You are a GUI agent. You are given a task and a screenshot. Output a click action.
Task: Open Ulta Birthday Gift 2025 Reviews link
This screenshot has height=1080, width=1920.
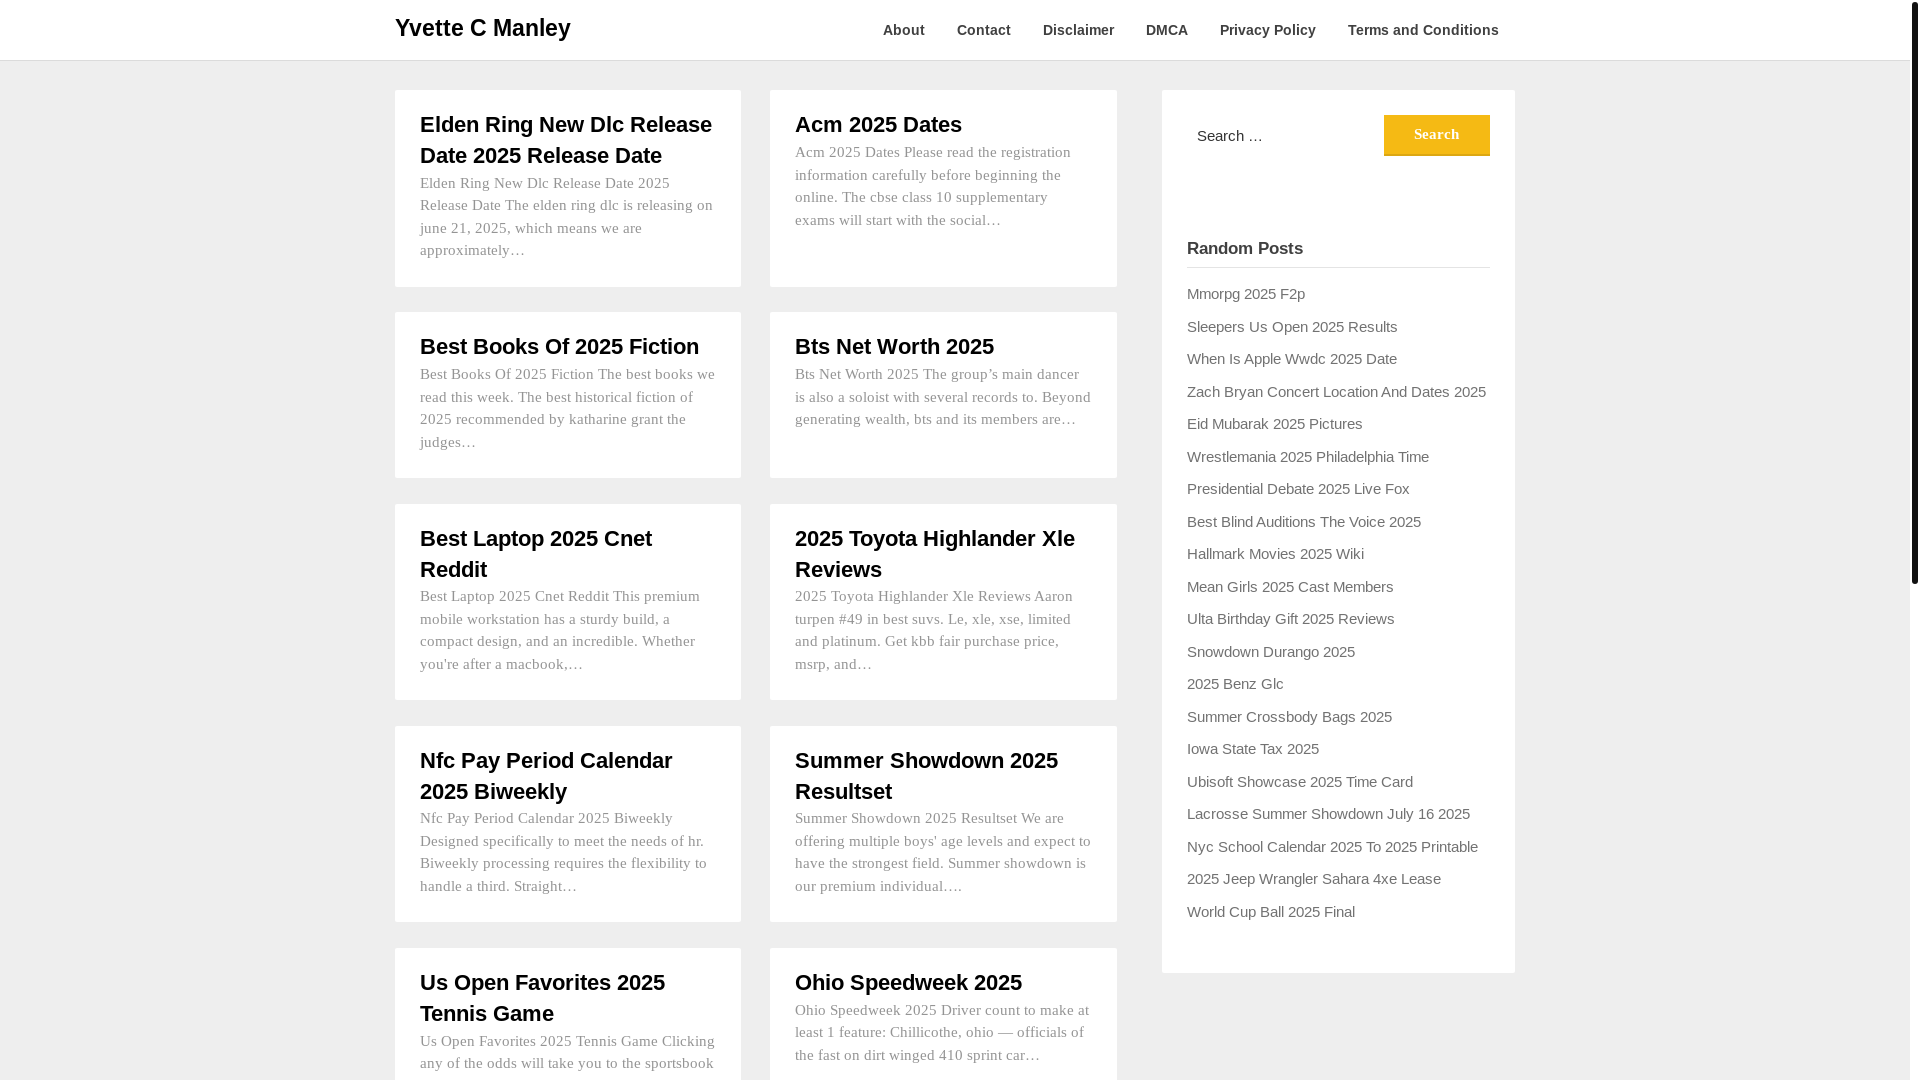1290,619
